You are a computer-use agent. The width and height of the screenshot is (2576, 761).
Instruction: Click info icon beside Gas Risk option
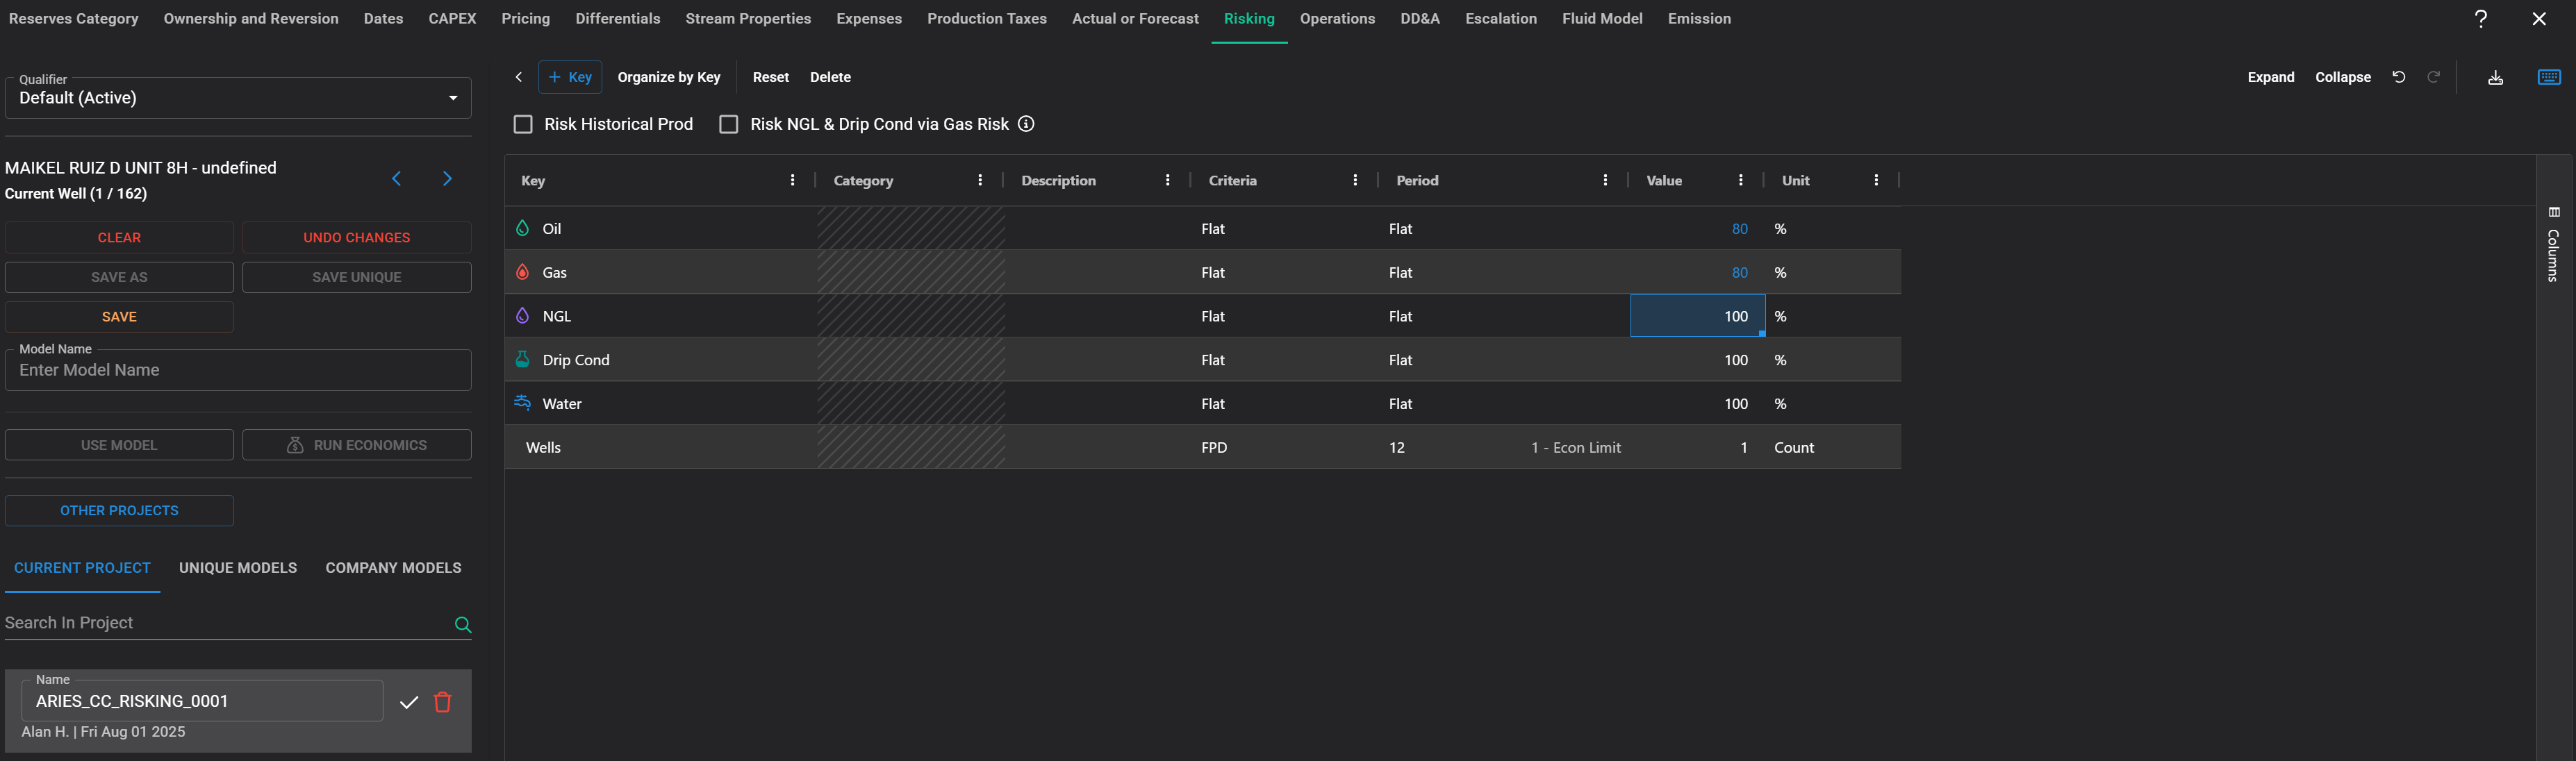click(x=1026, y=124)
